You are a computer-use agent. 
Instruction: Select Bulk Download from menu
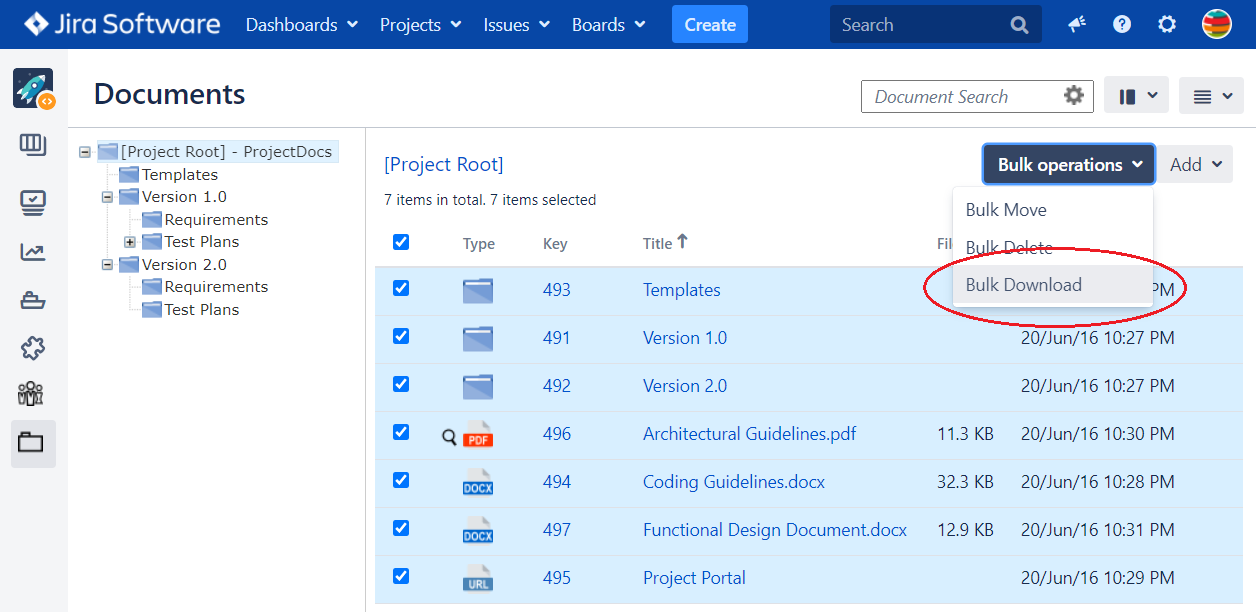(1023, 285)
